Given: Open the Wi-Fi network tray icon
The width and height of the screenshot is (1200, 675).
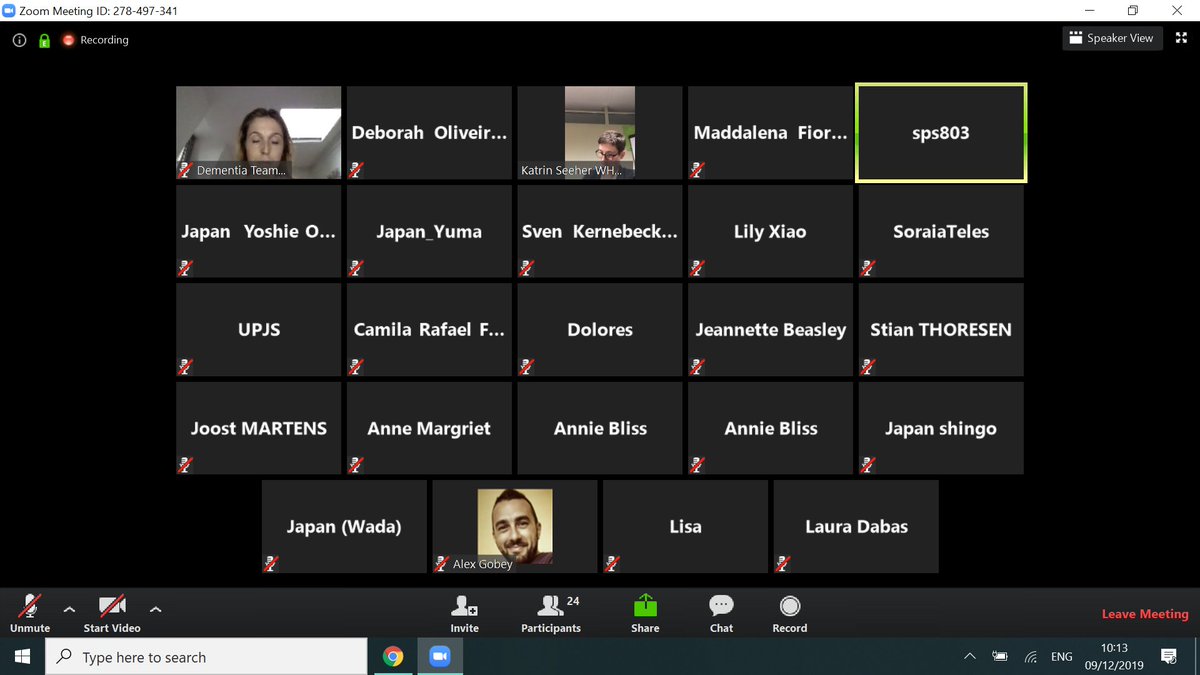Looking at the screenshot, I should [x=1031, y=657].
